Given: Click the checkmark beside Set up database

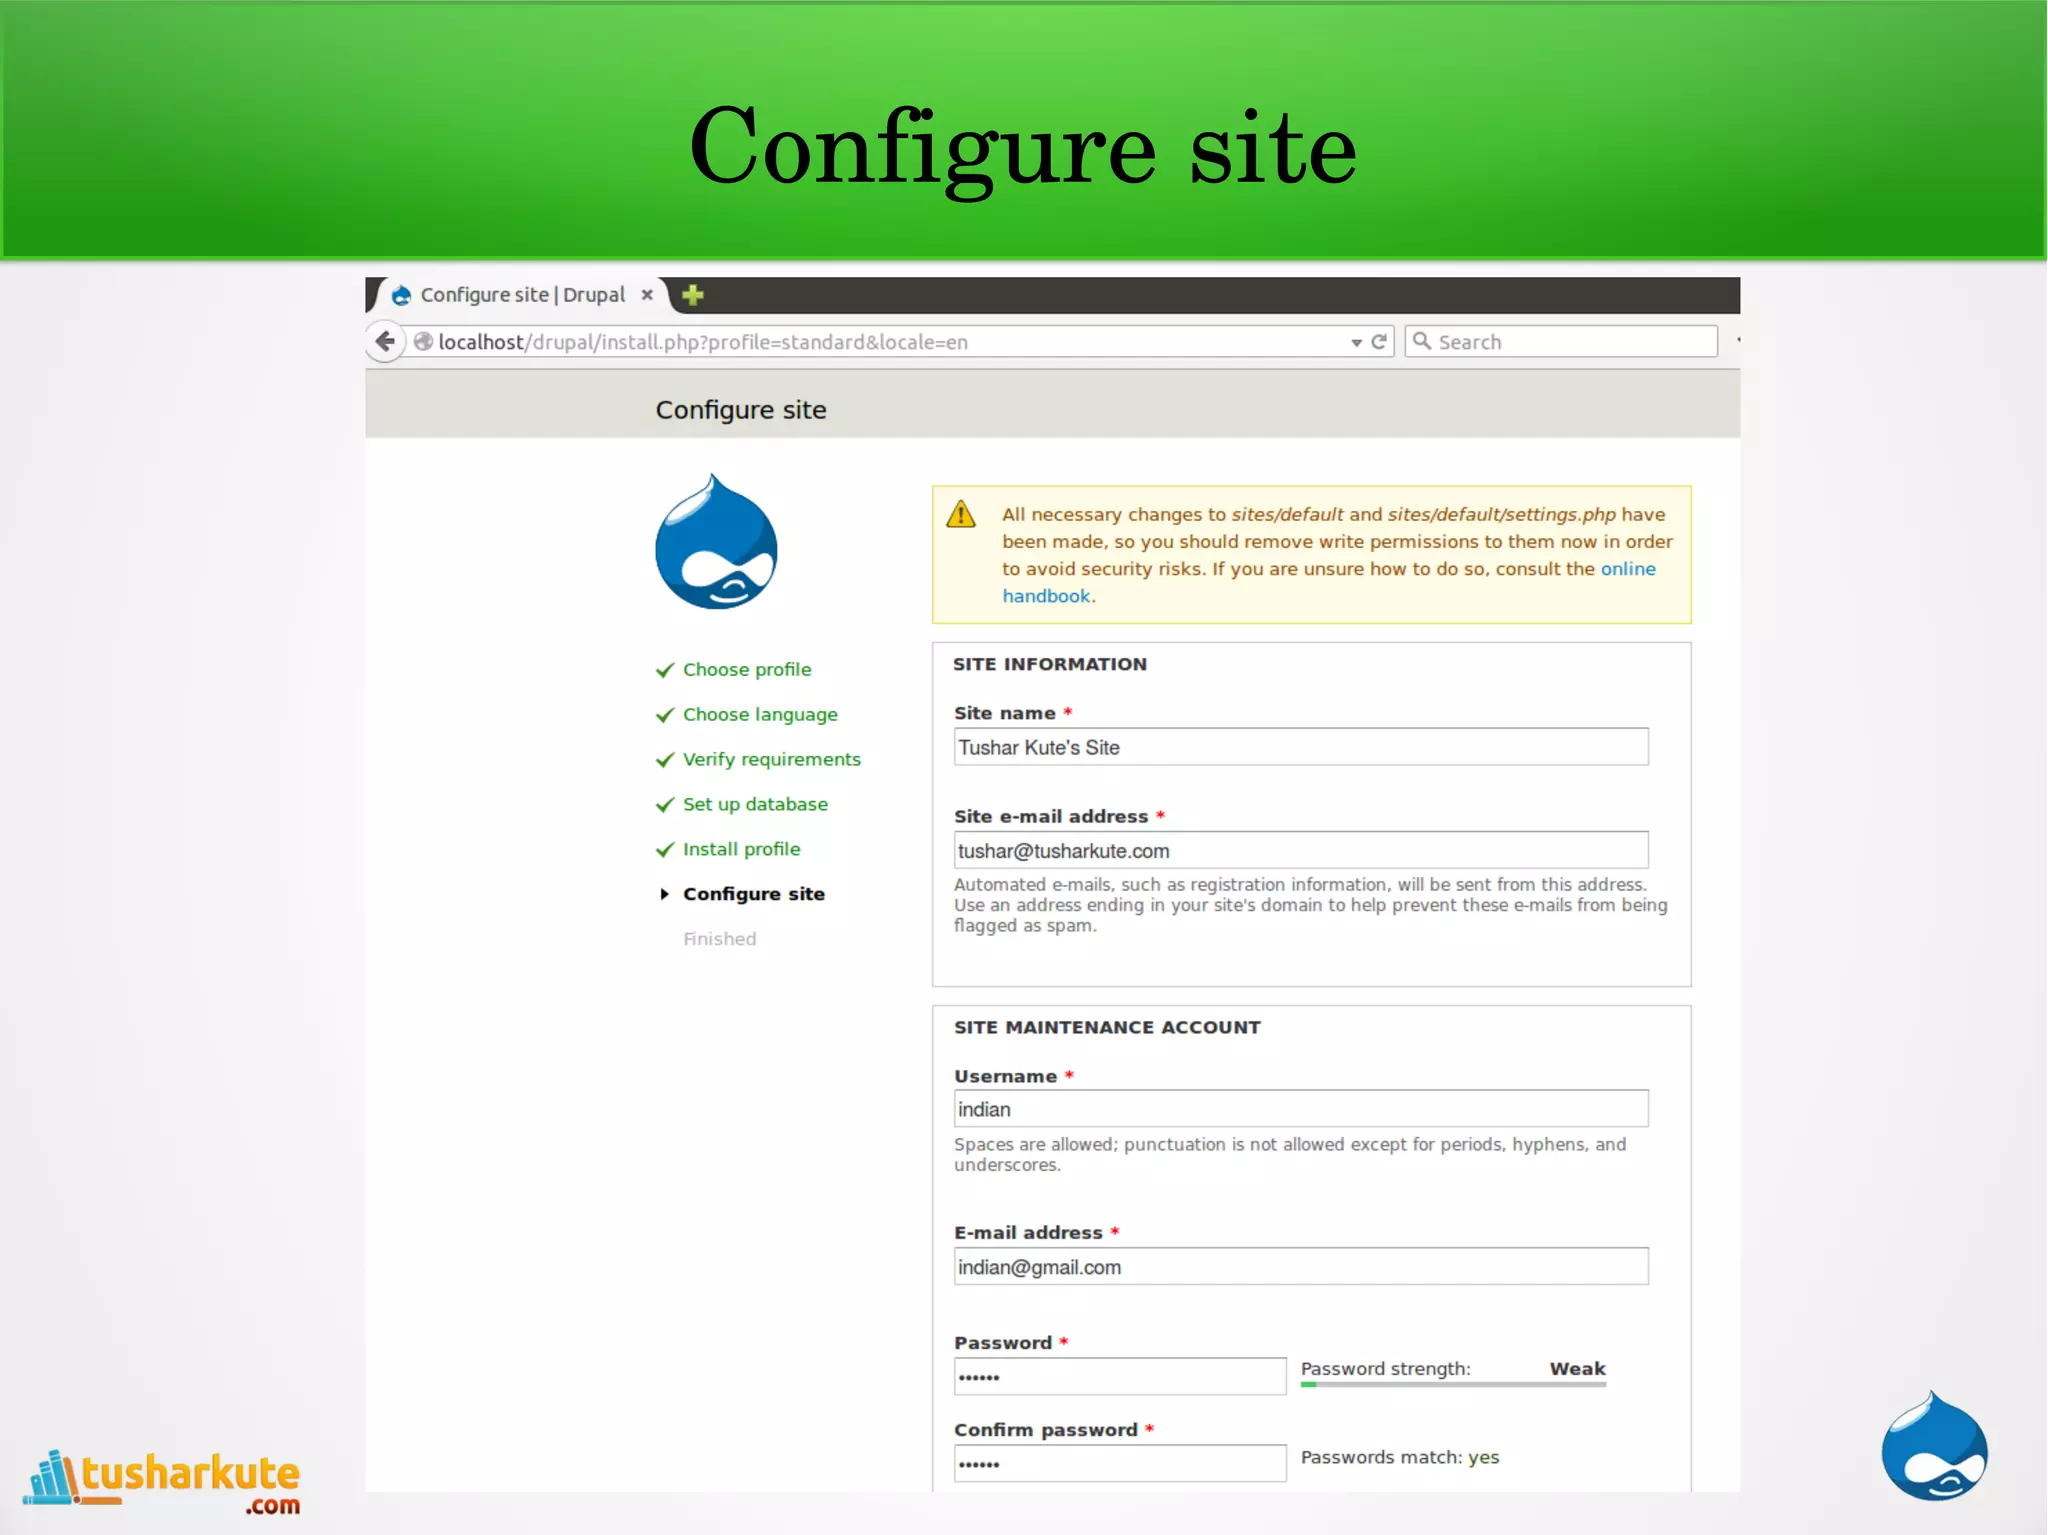Looking at the screenshot, I should click(x=665, y=805).
